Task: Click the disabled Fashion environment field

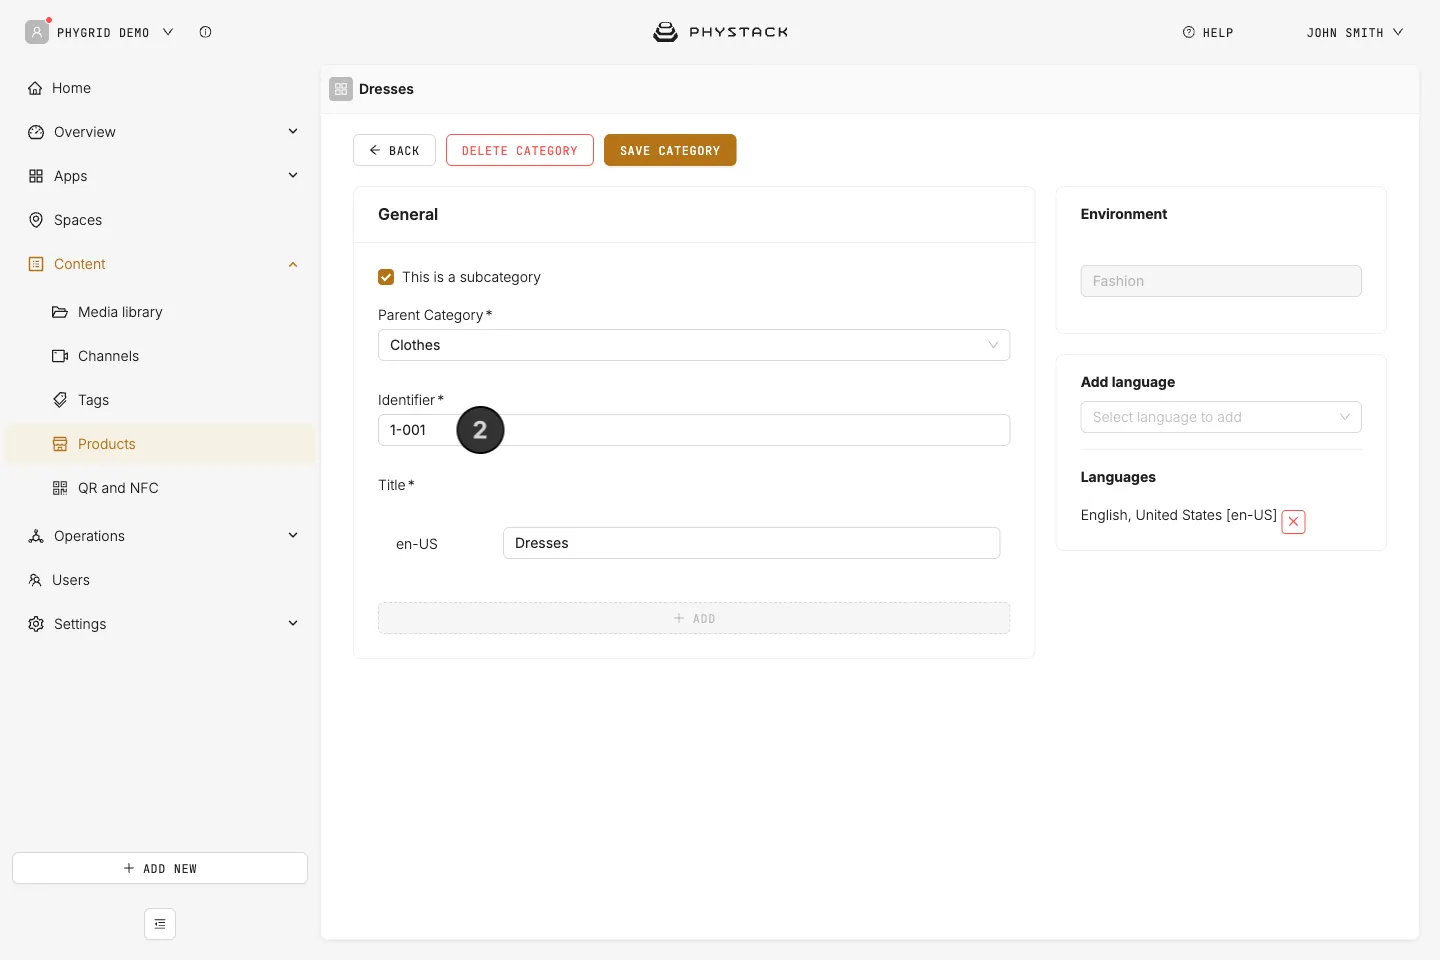Action: coord(1221,281)
